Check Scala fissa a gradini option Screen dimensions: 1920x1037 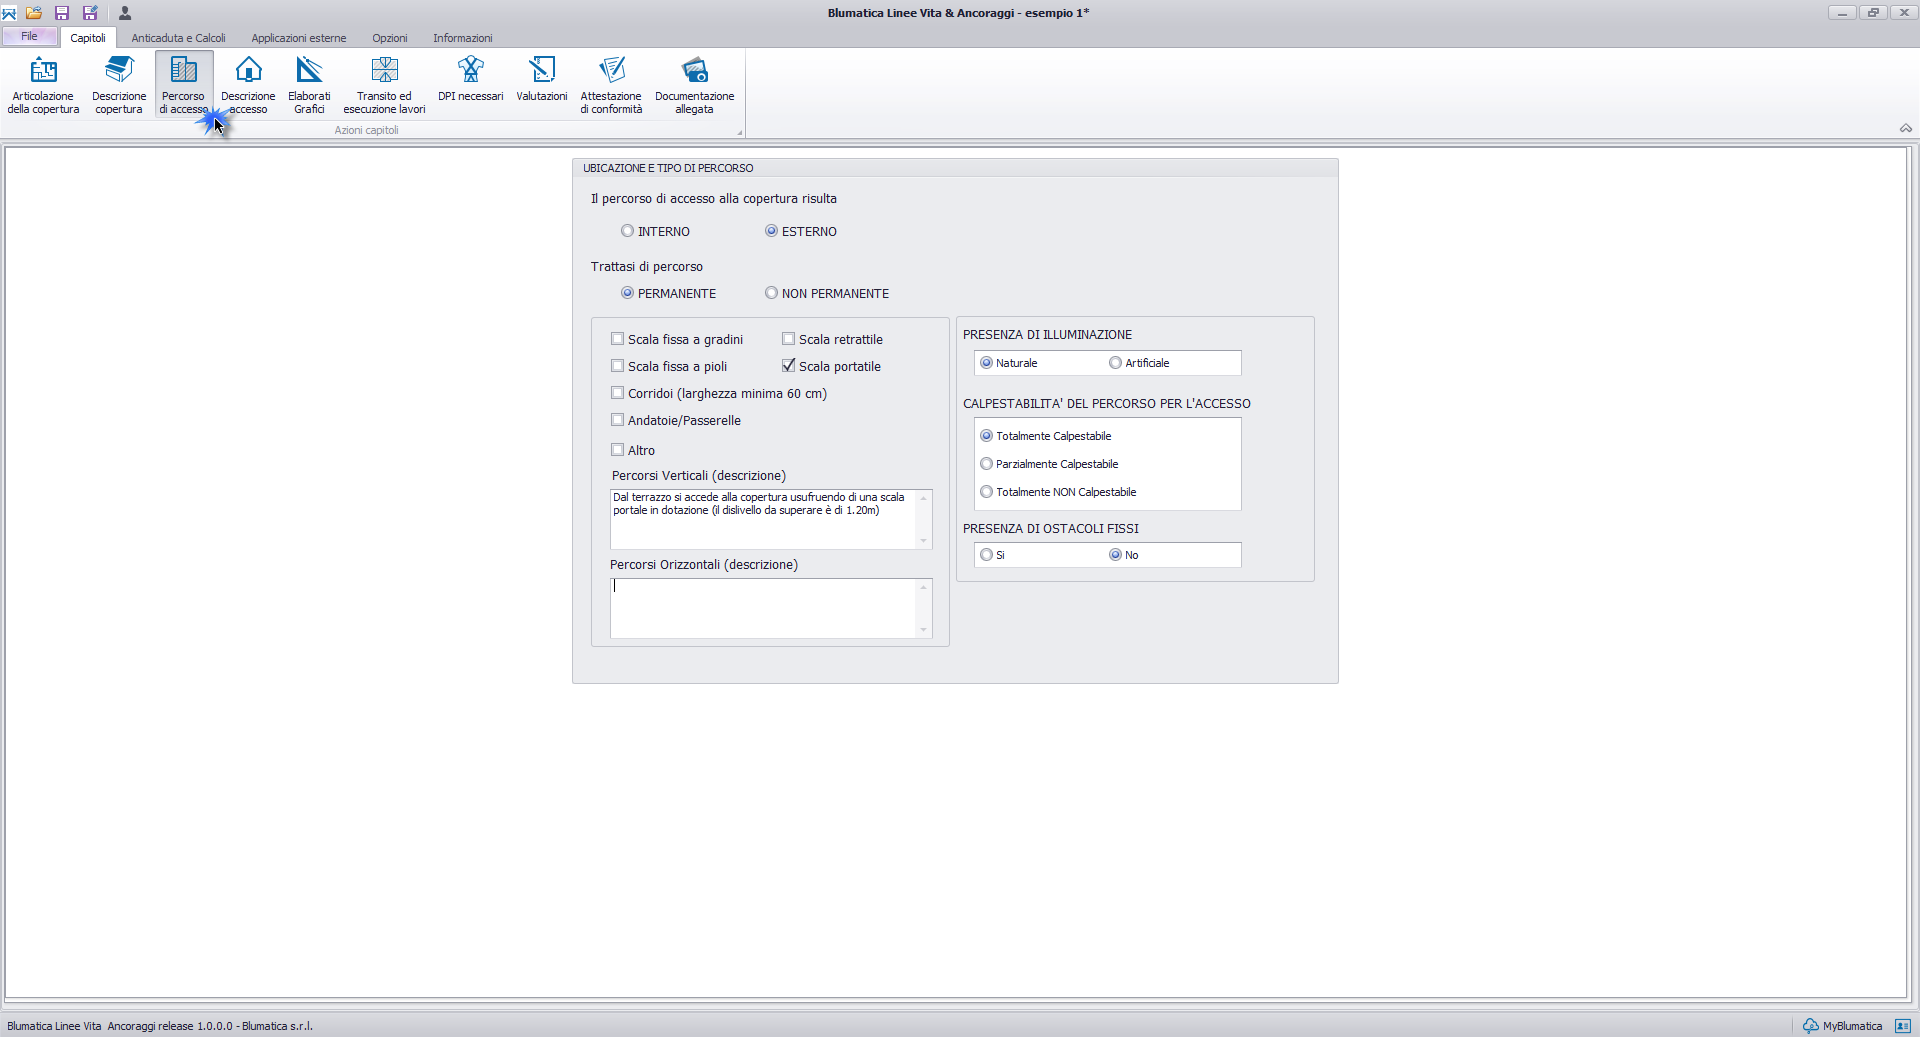click(618, 339)
